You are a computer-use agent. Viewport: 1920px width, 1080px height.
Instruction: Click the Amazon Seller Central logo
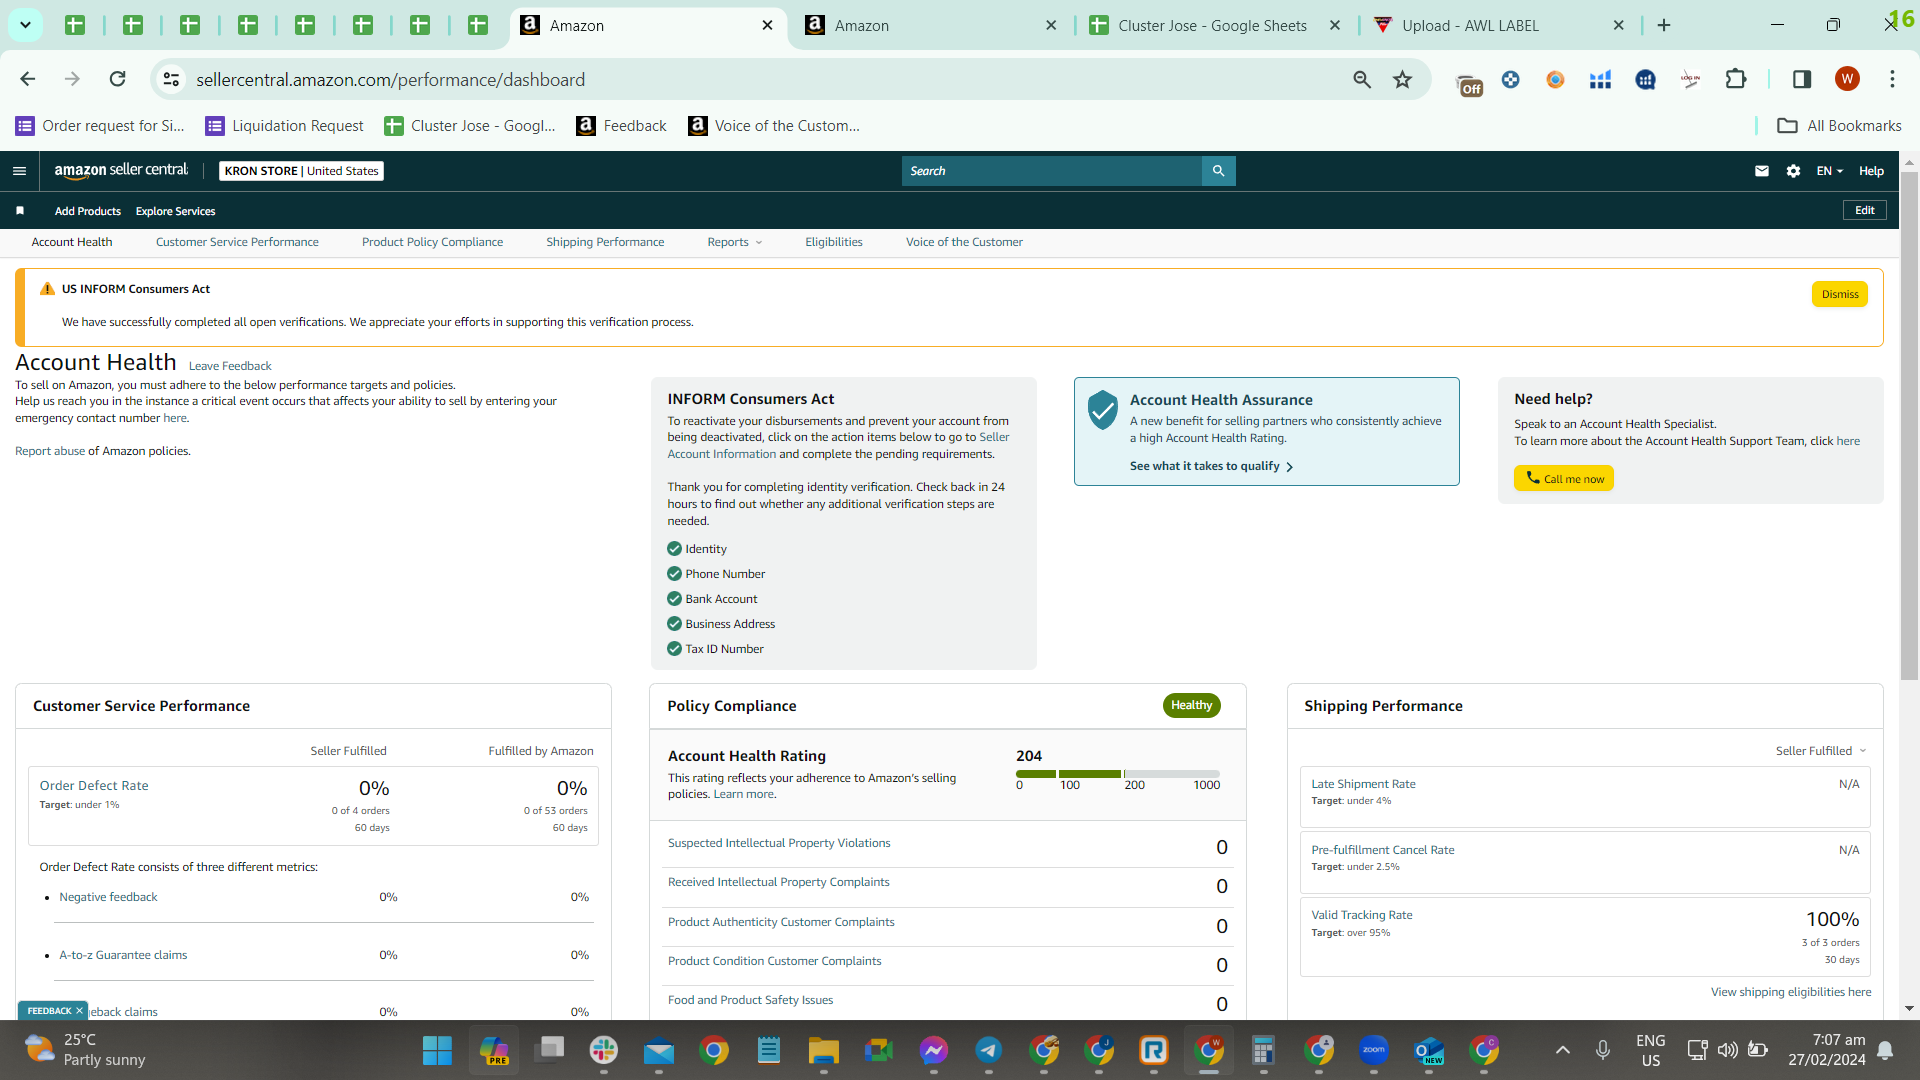(121, 171)
